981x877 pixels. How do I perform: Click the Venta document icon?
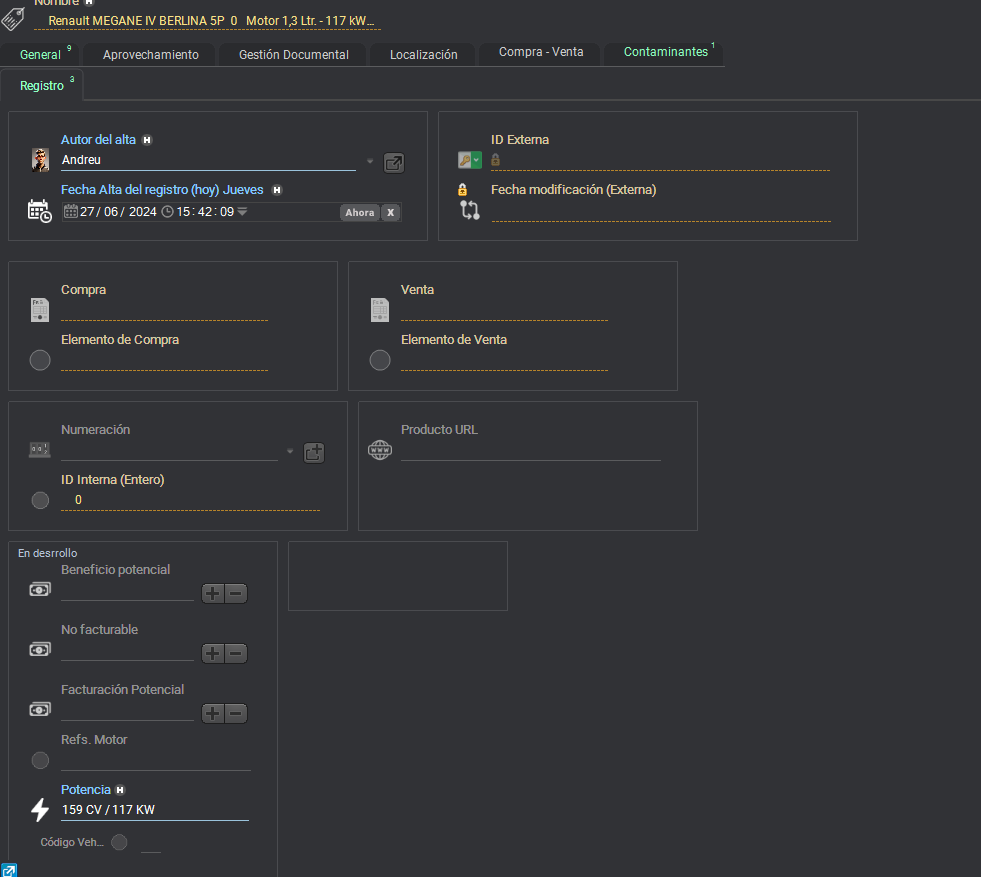pos(380,310)
